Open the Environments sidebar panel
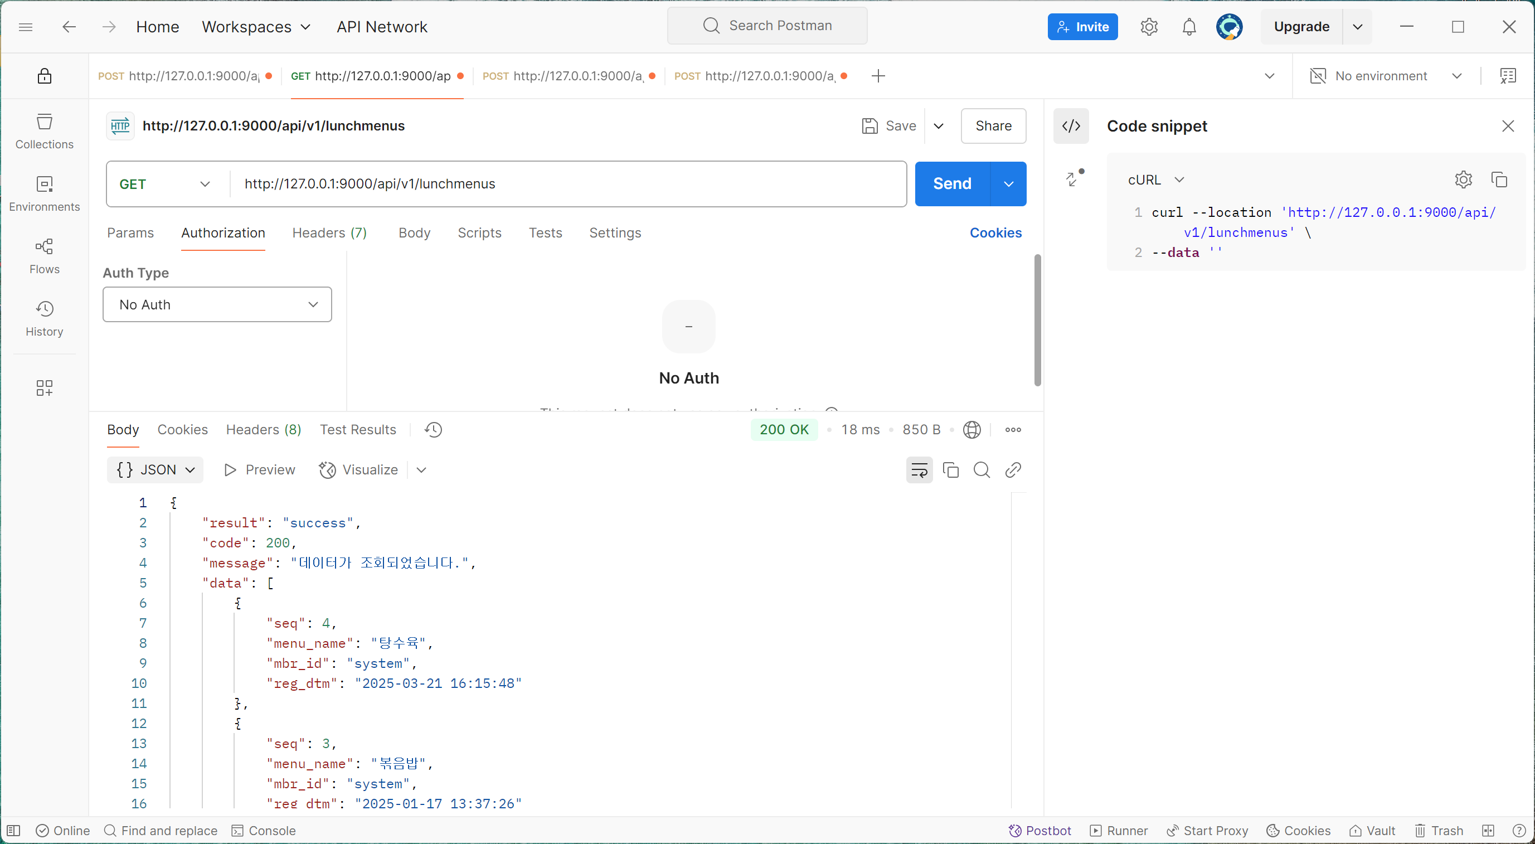 point(45,194)
